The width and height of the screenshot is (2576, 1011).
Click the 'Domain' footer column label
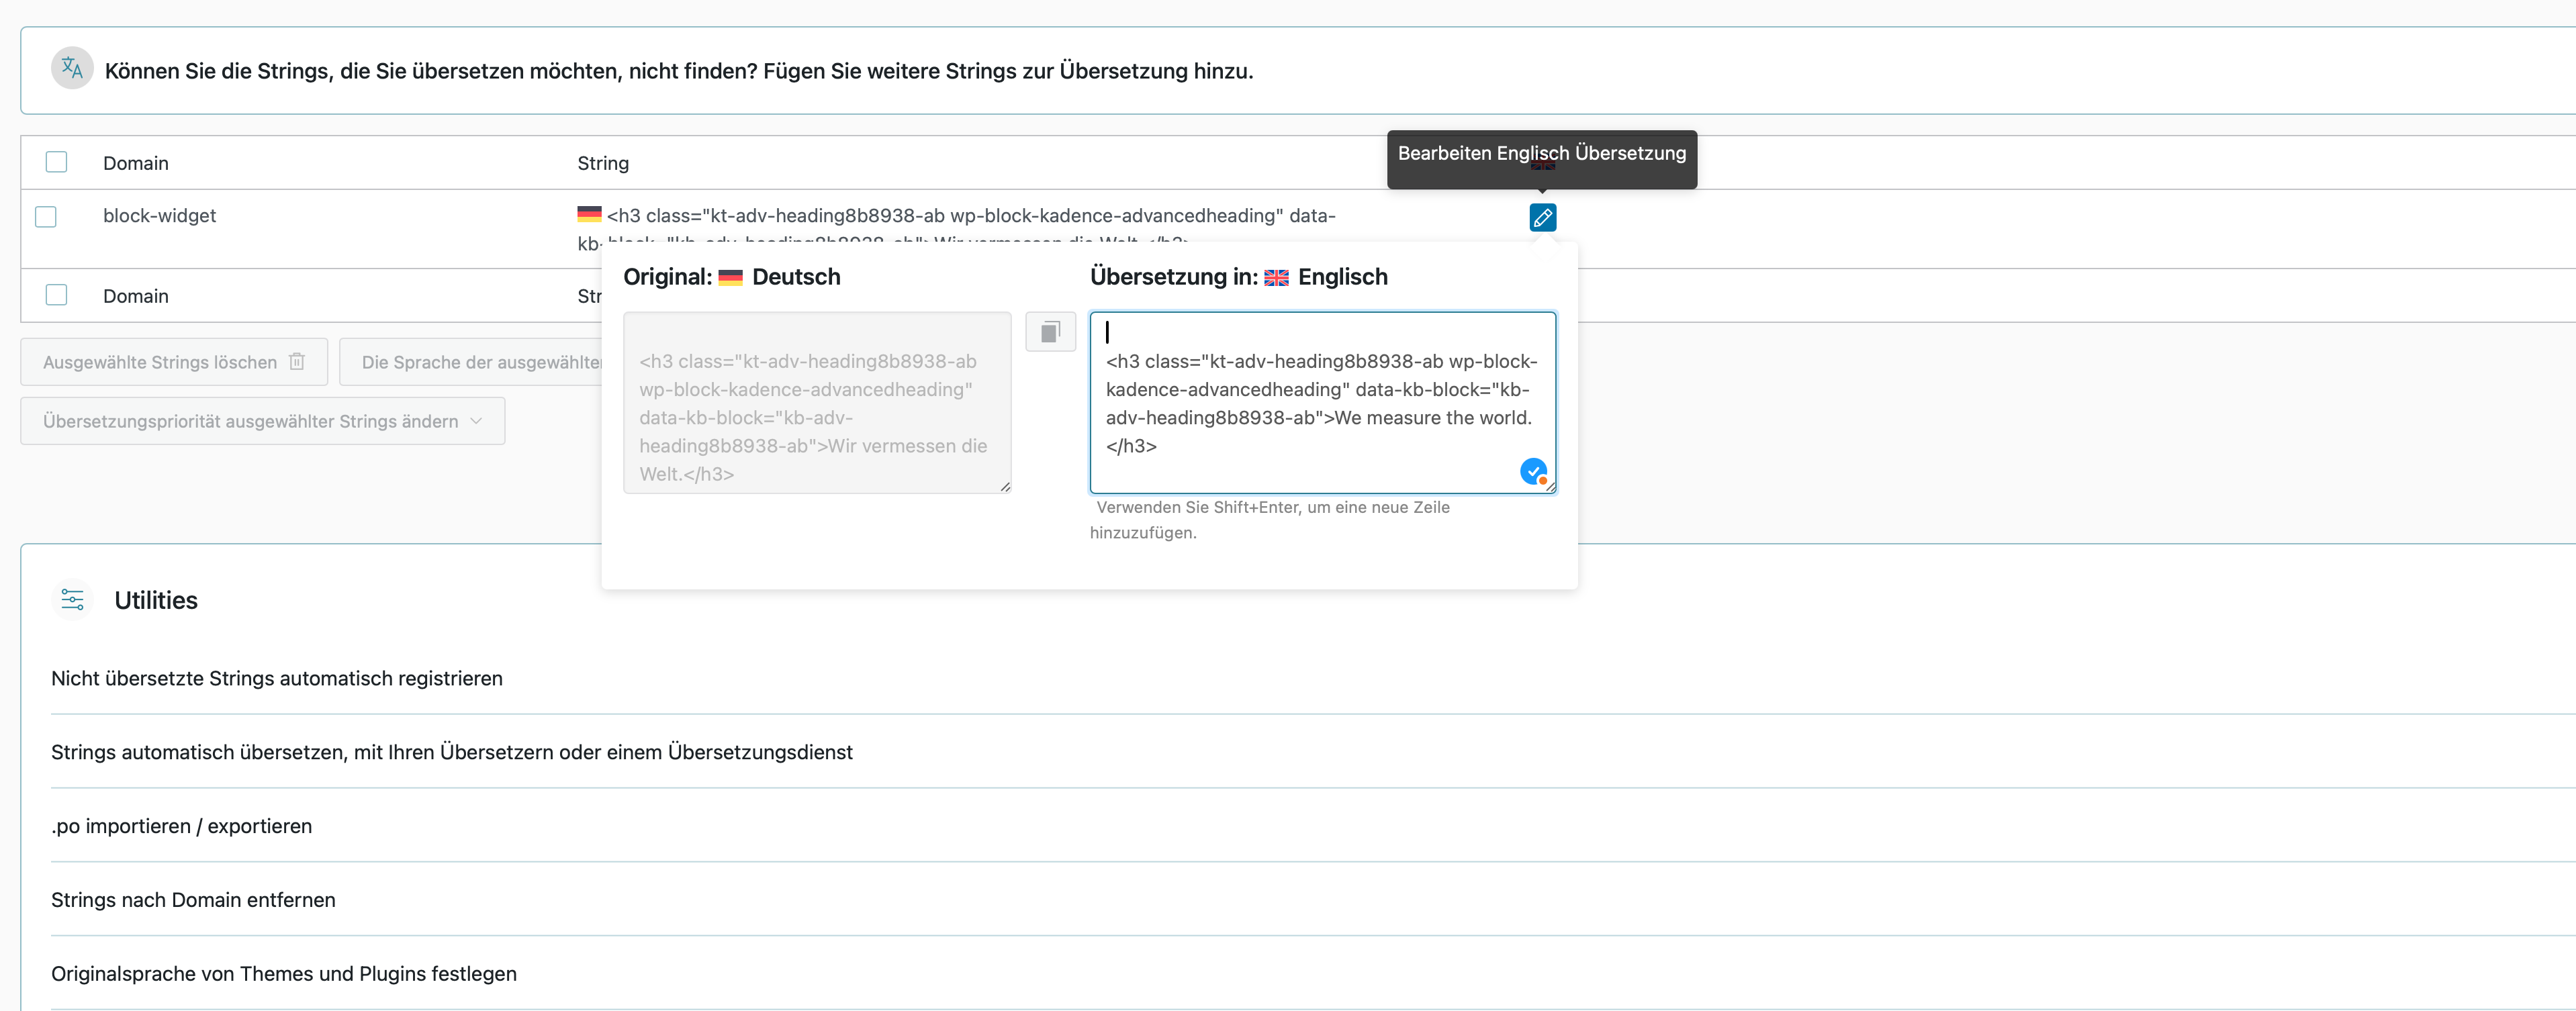click(136, 296)
